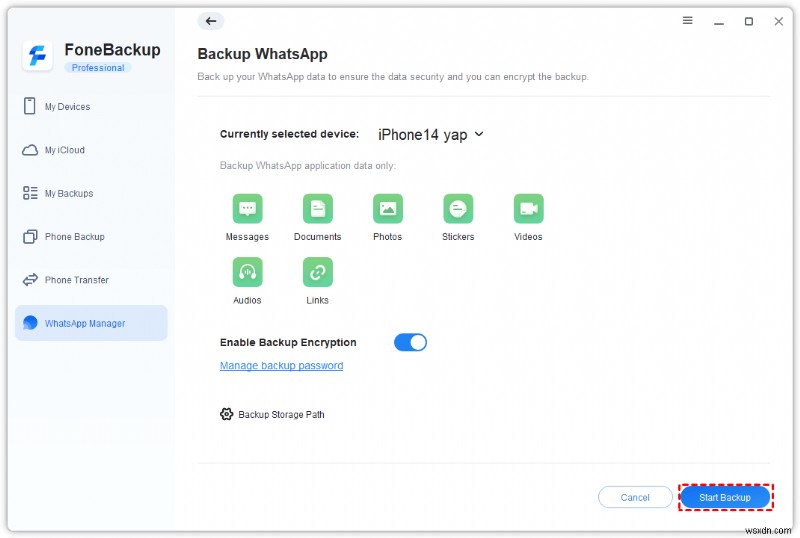800x538 pixels.
Task: Select the Messages data type icon
Action: pyautogui.click(x=247, y=208)
